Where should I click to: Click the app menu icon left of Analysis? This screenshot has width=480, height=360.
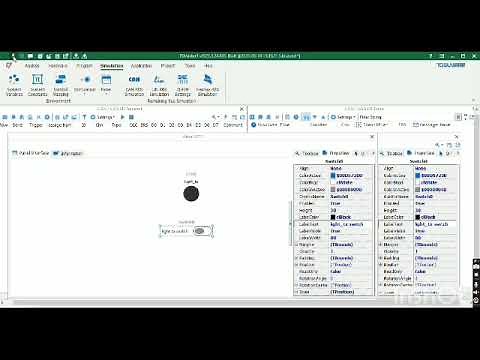click(9, 66)
